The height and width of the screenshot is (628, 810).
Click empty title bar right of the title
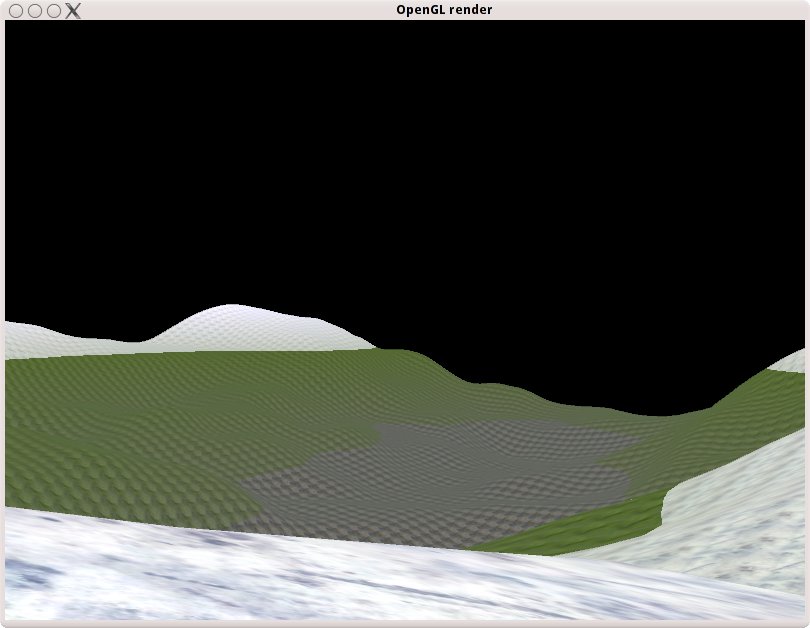pyautogui.click(x=650, y=10)
